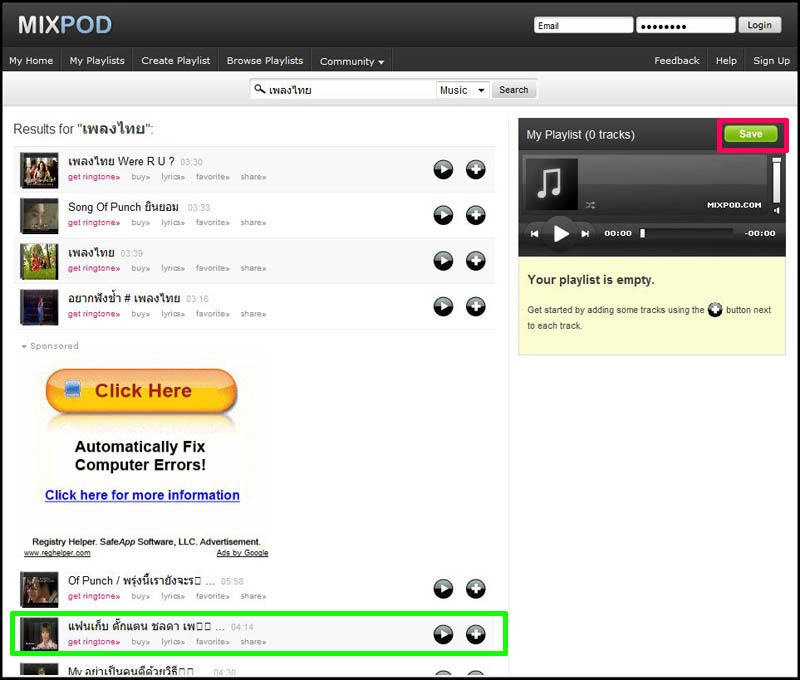Open My Playlists
The image size is (800, 680).
point(97,61)
